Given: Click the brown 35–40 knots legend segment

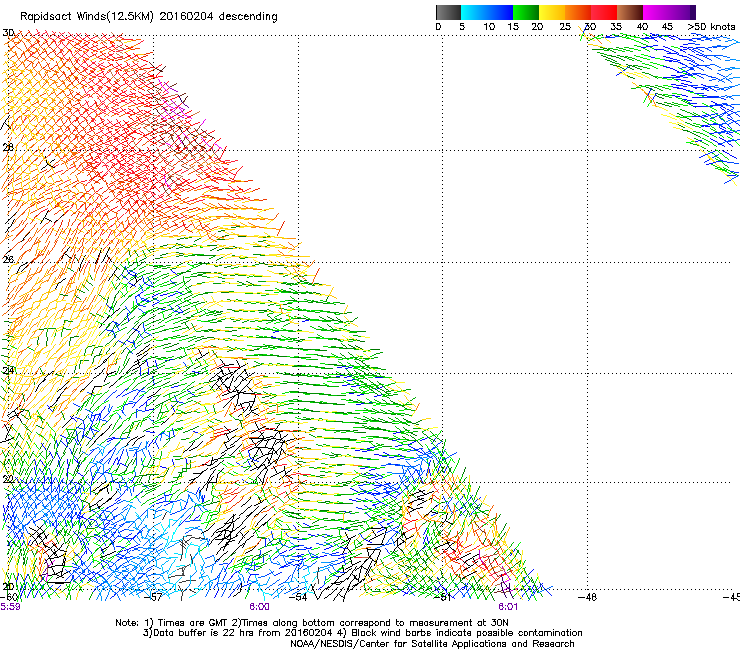Looking at the screenshot, I should coord(630,12).
